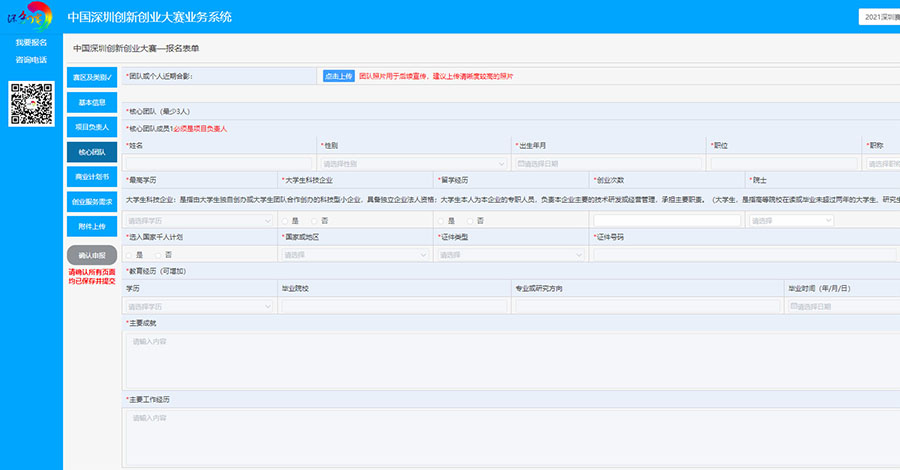This screenshot has height=470, width=900.
Task: Click the QR code image in sidebar
Action: pyautogui.click(x=32, y=104)
